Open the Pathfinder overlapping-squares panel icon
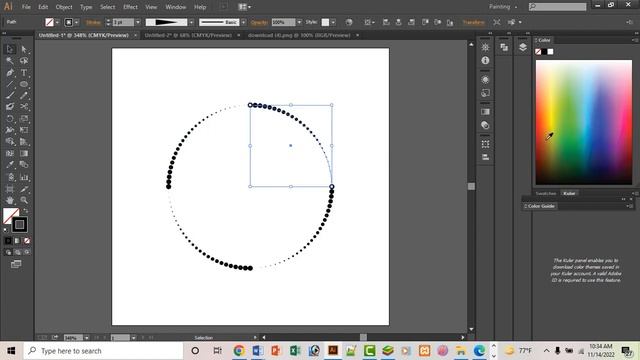 click(x=504, y=47)
